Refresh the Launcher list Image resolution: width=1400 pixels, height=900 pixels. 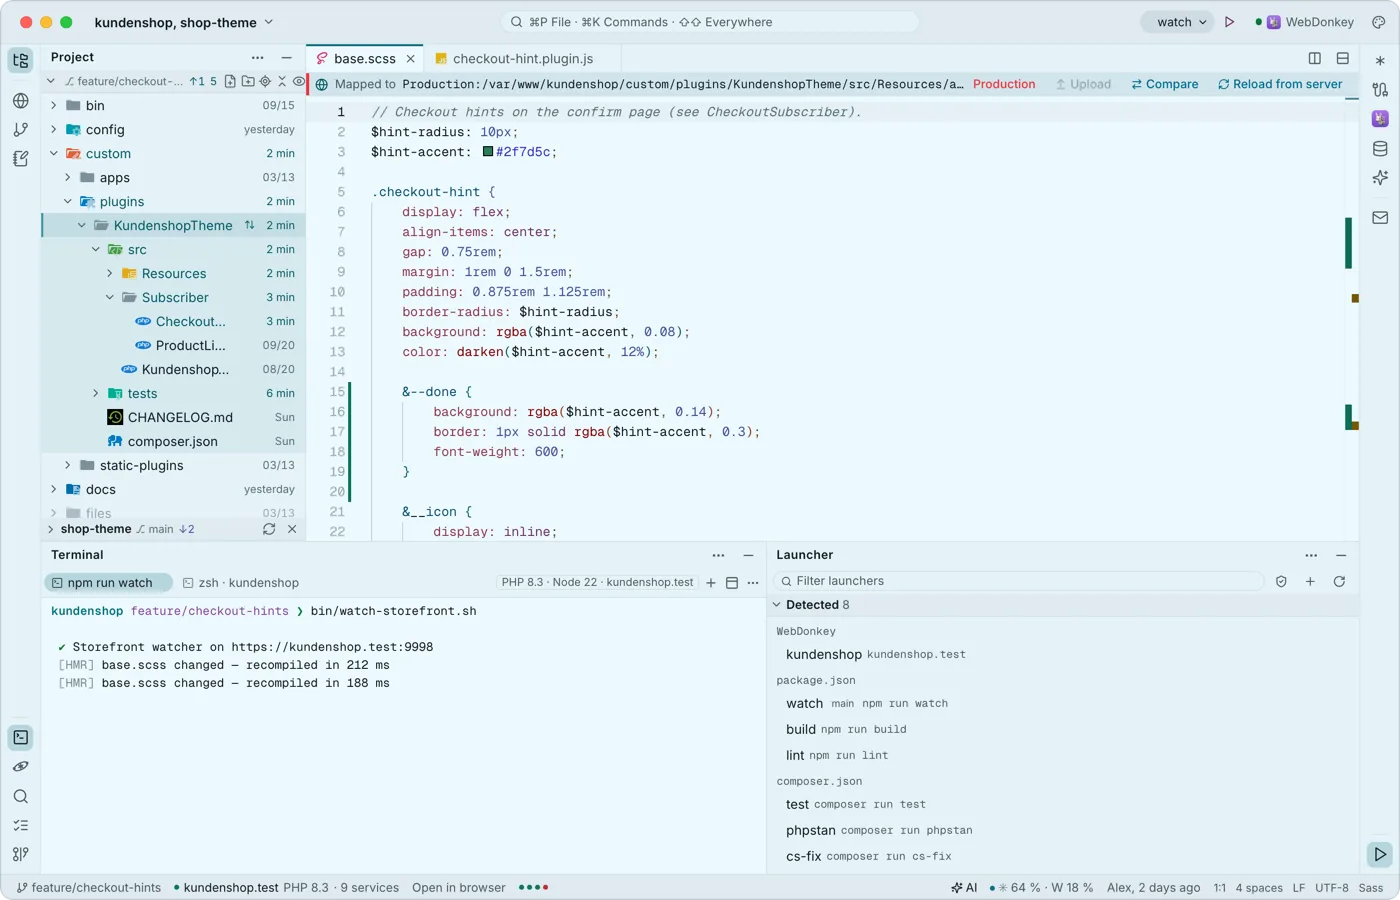[x=1339, y=581]
